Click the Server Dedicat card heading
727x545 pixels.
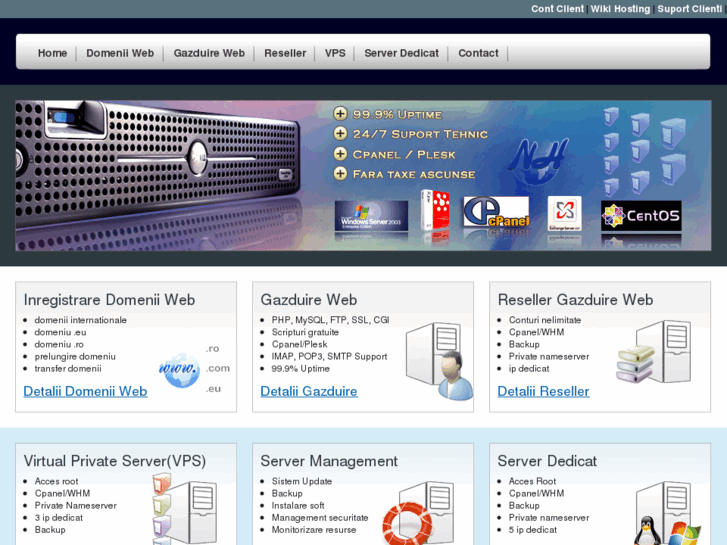click(x=548, y=461)
